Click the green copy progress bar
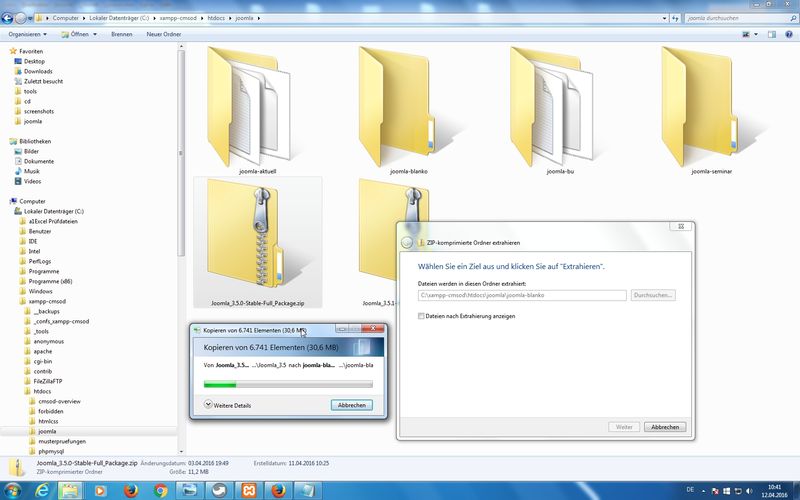 [288, 384]
